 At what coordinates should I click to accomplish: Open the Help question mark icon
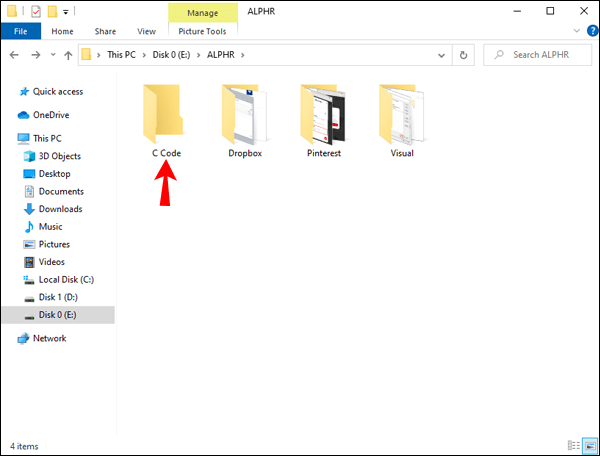(592, 31)
